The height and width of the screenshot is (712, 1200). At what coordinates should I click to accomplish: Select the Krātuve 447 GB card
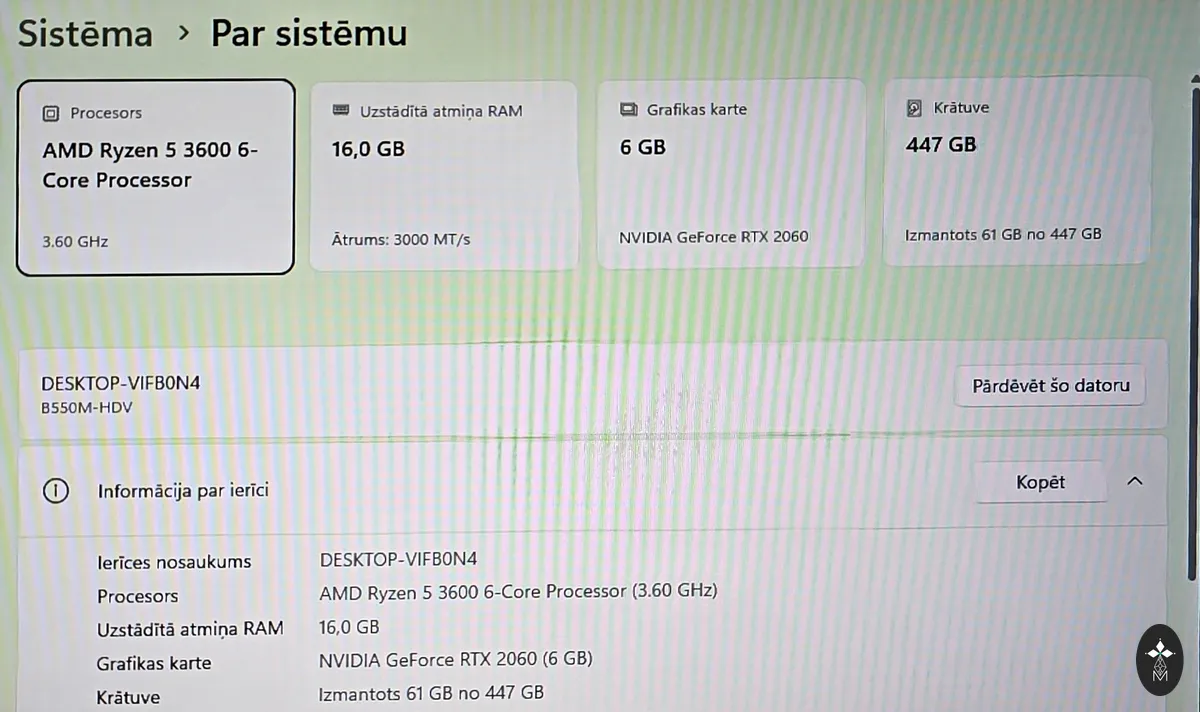(1017, 171)
